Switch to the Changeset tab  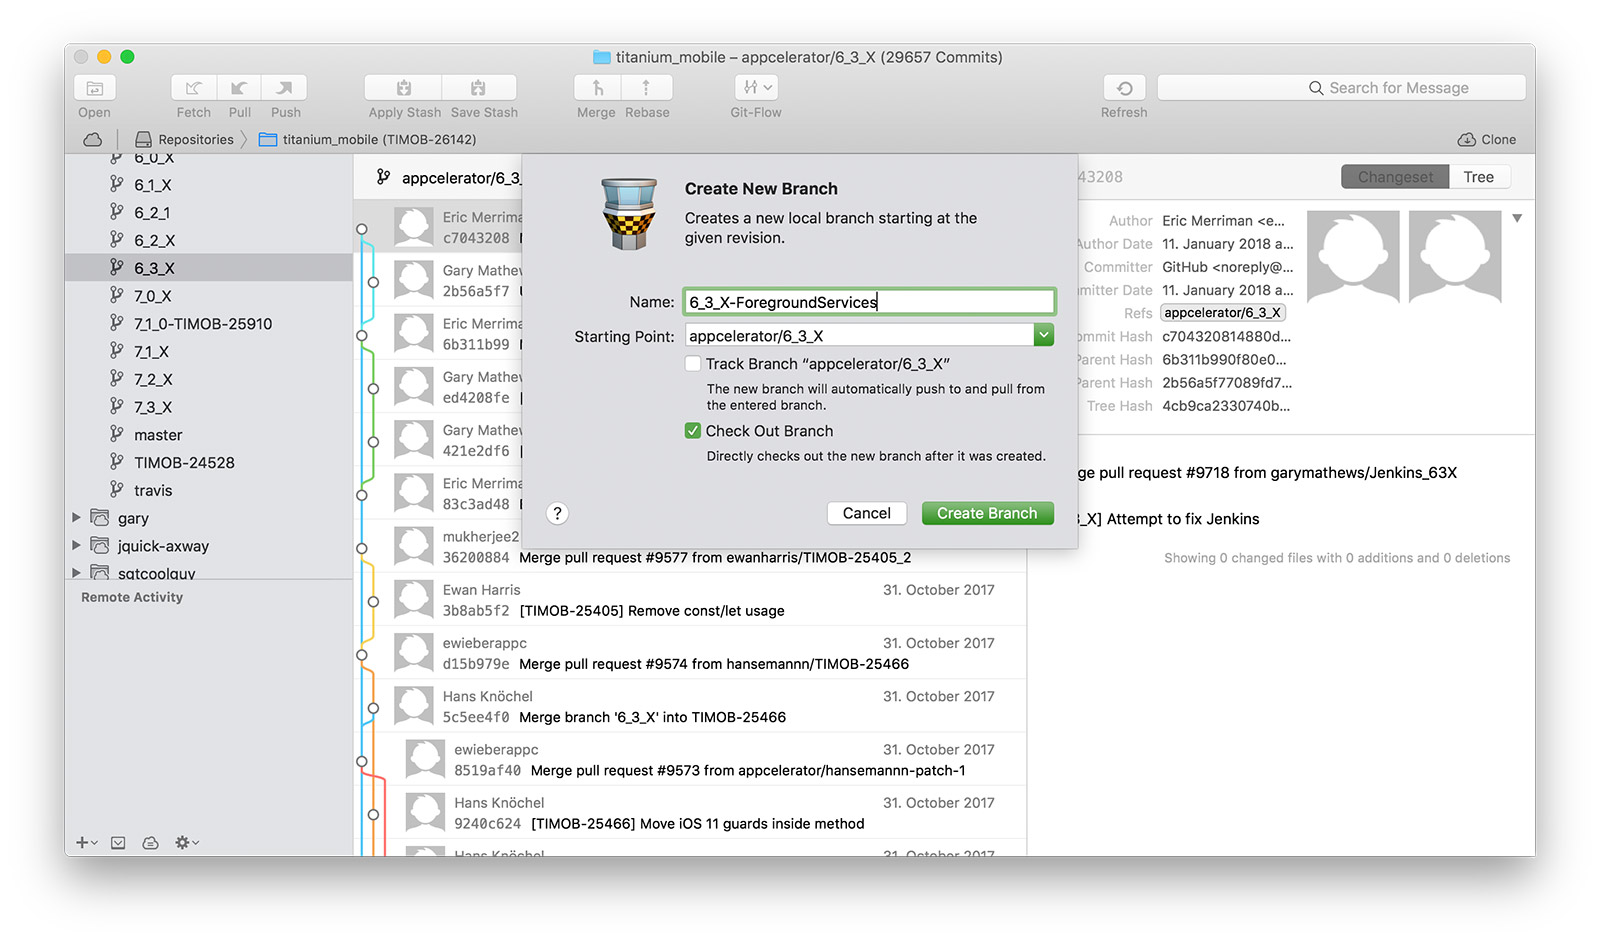point(1395,177)
